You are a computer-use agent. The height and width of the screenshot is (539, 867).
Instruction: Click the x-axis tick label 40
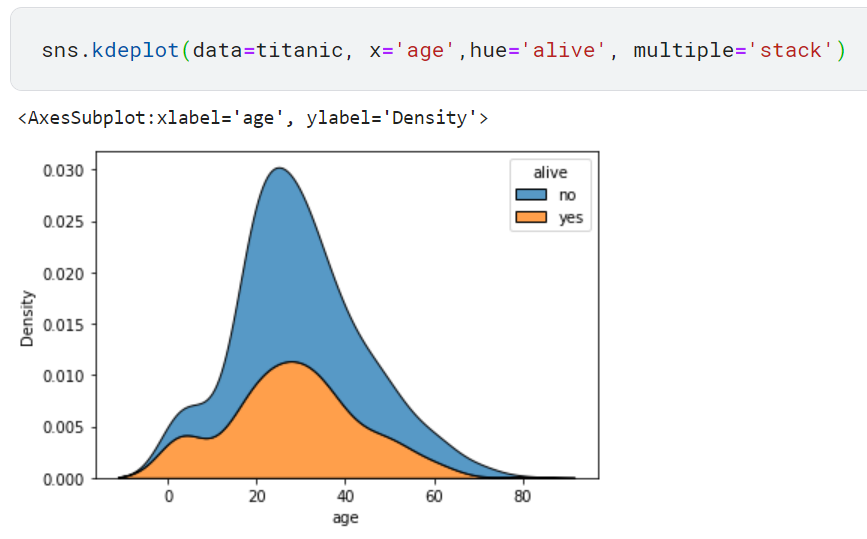click(x=346, y=496)
